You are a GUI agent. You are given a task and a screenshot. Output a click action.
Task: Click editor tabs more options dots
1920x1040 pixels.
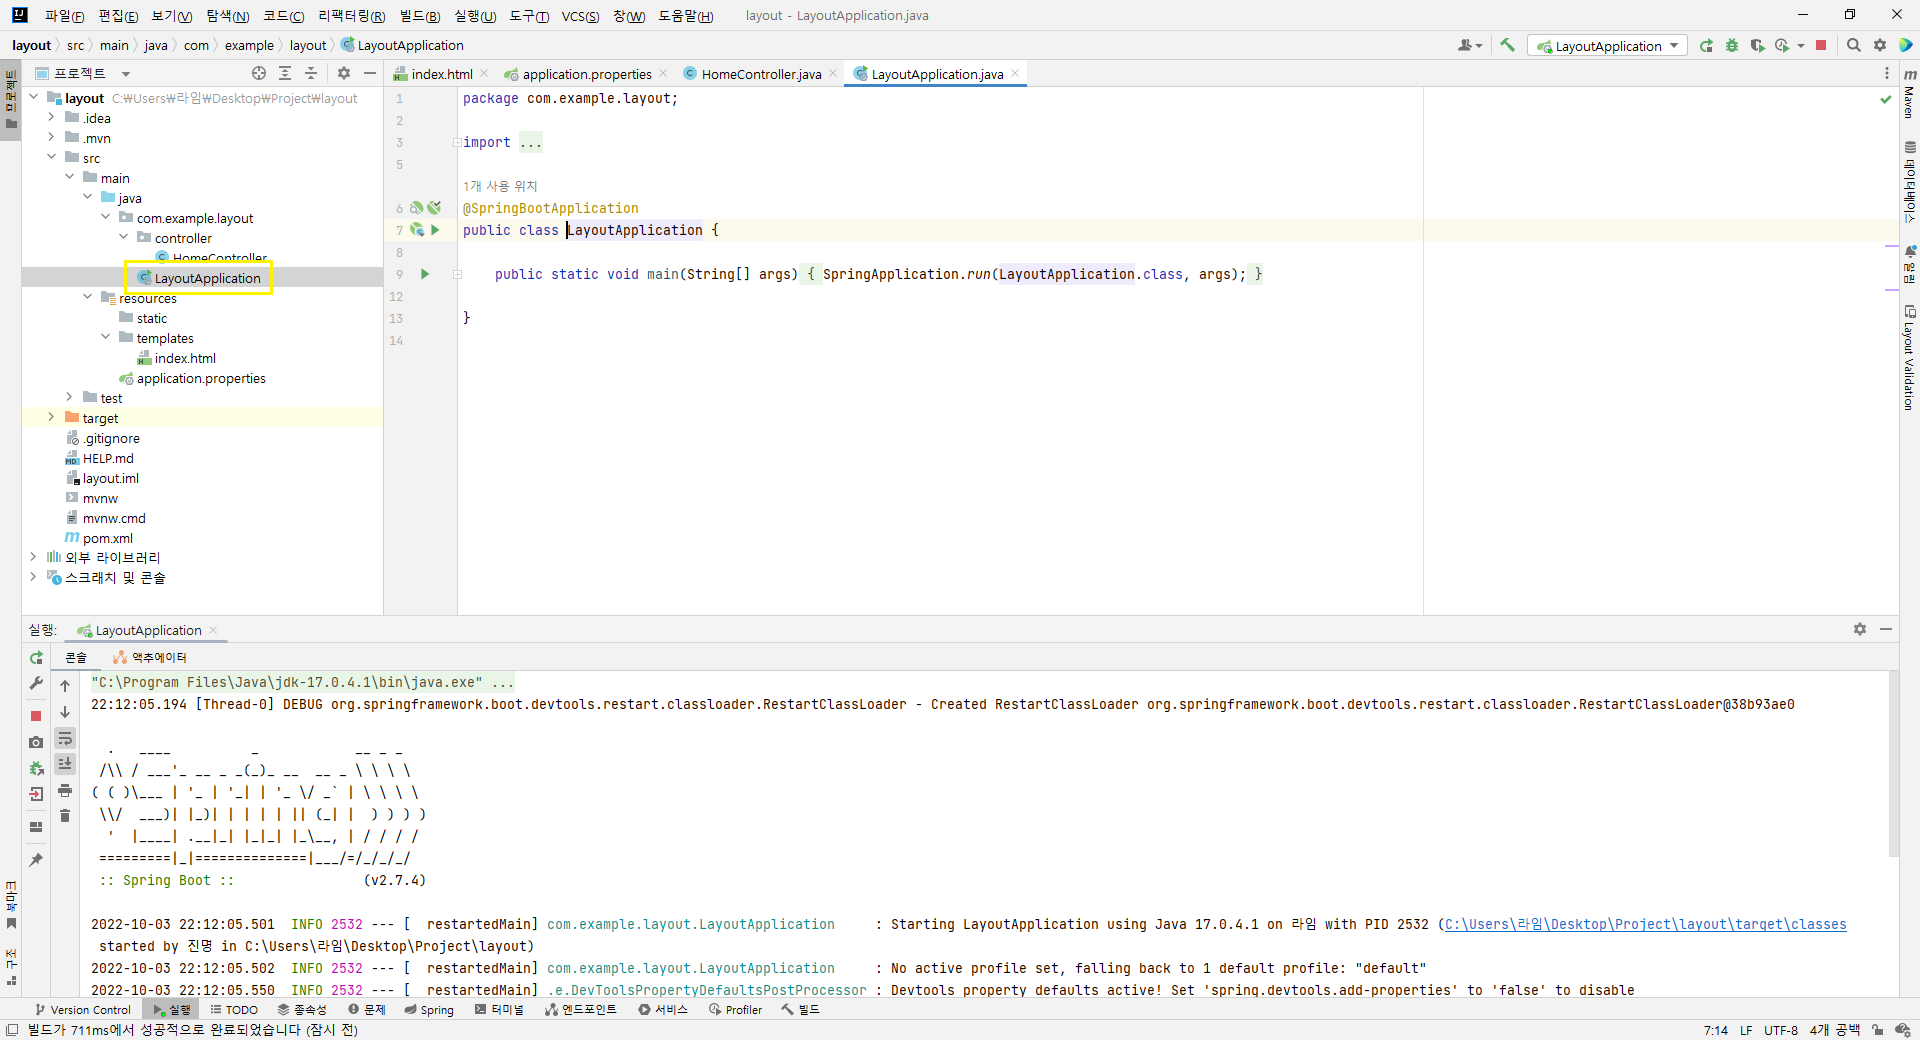point(1887,73)
